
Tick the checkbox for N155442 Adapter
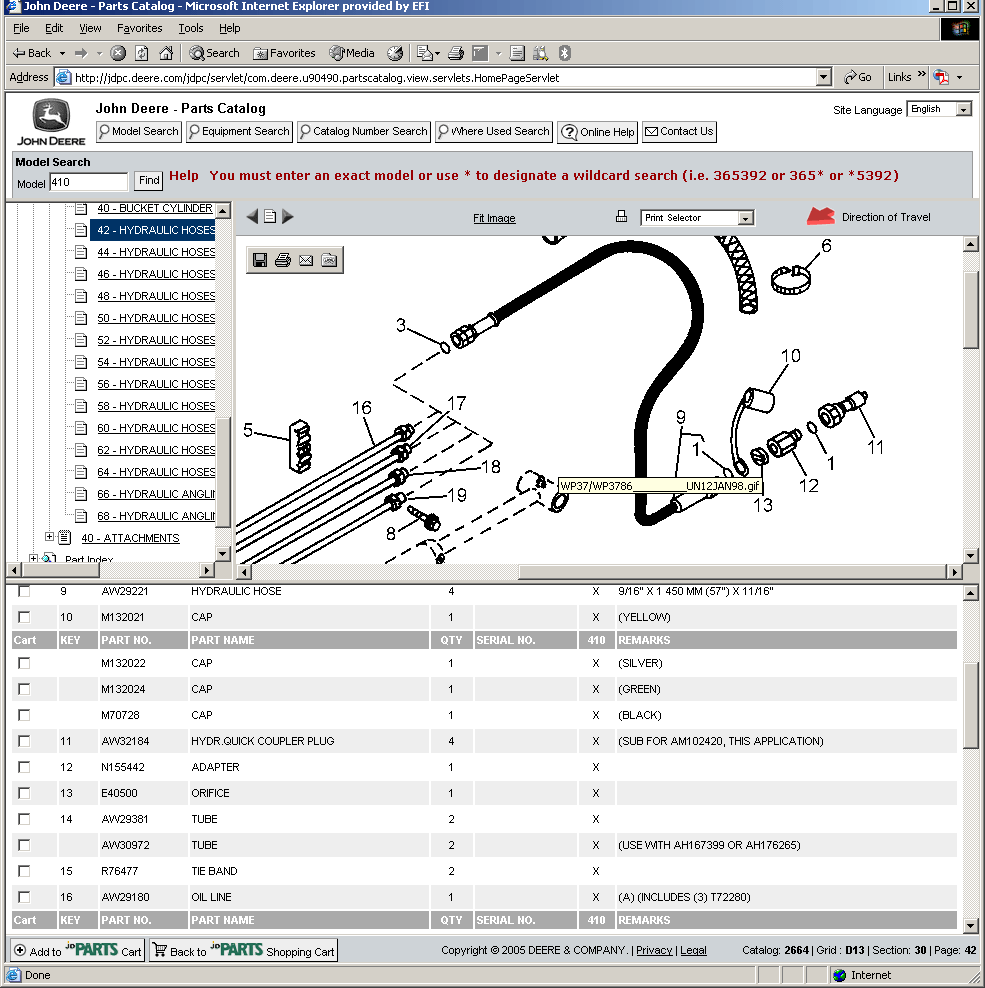(24, 767)
